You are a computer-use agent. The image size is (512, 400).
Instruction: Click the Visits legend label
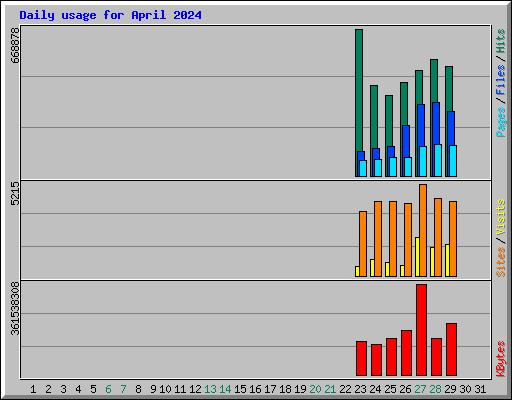(x=501, y=217)
